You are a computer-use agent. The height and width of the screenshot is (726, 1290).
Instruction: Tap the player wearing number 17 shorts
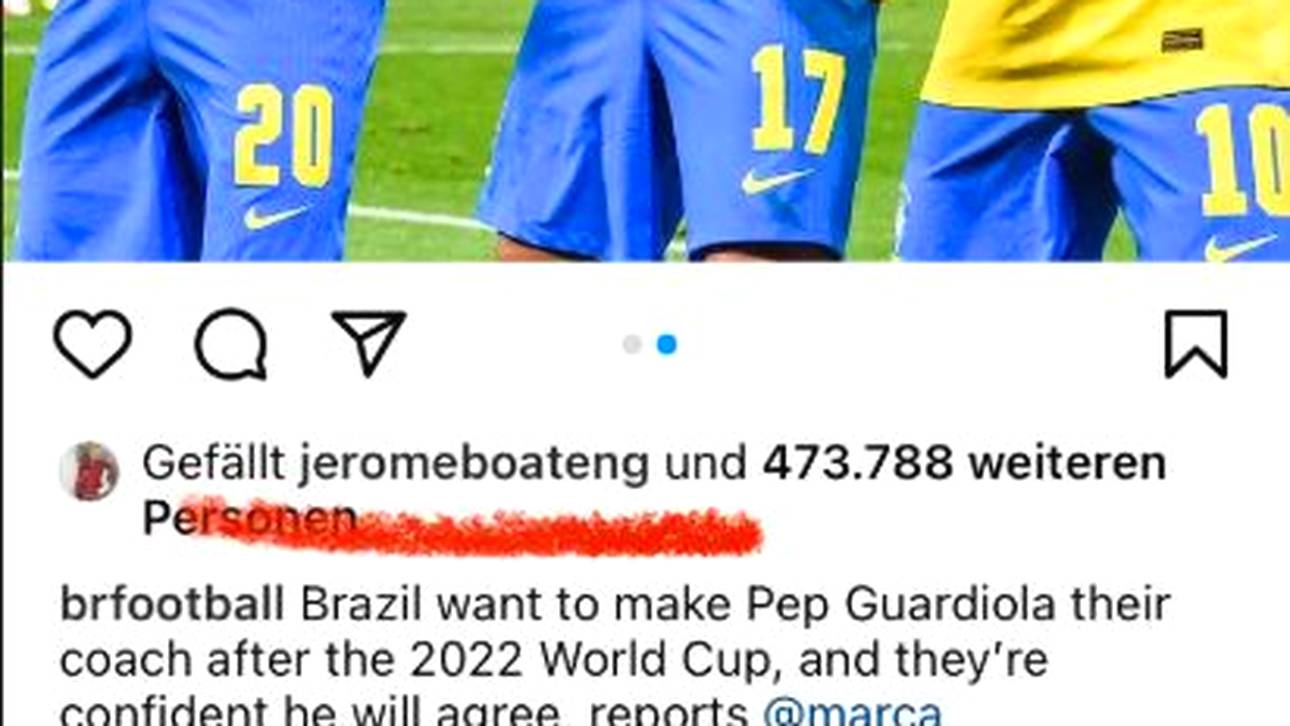pos(680,130)
